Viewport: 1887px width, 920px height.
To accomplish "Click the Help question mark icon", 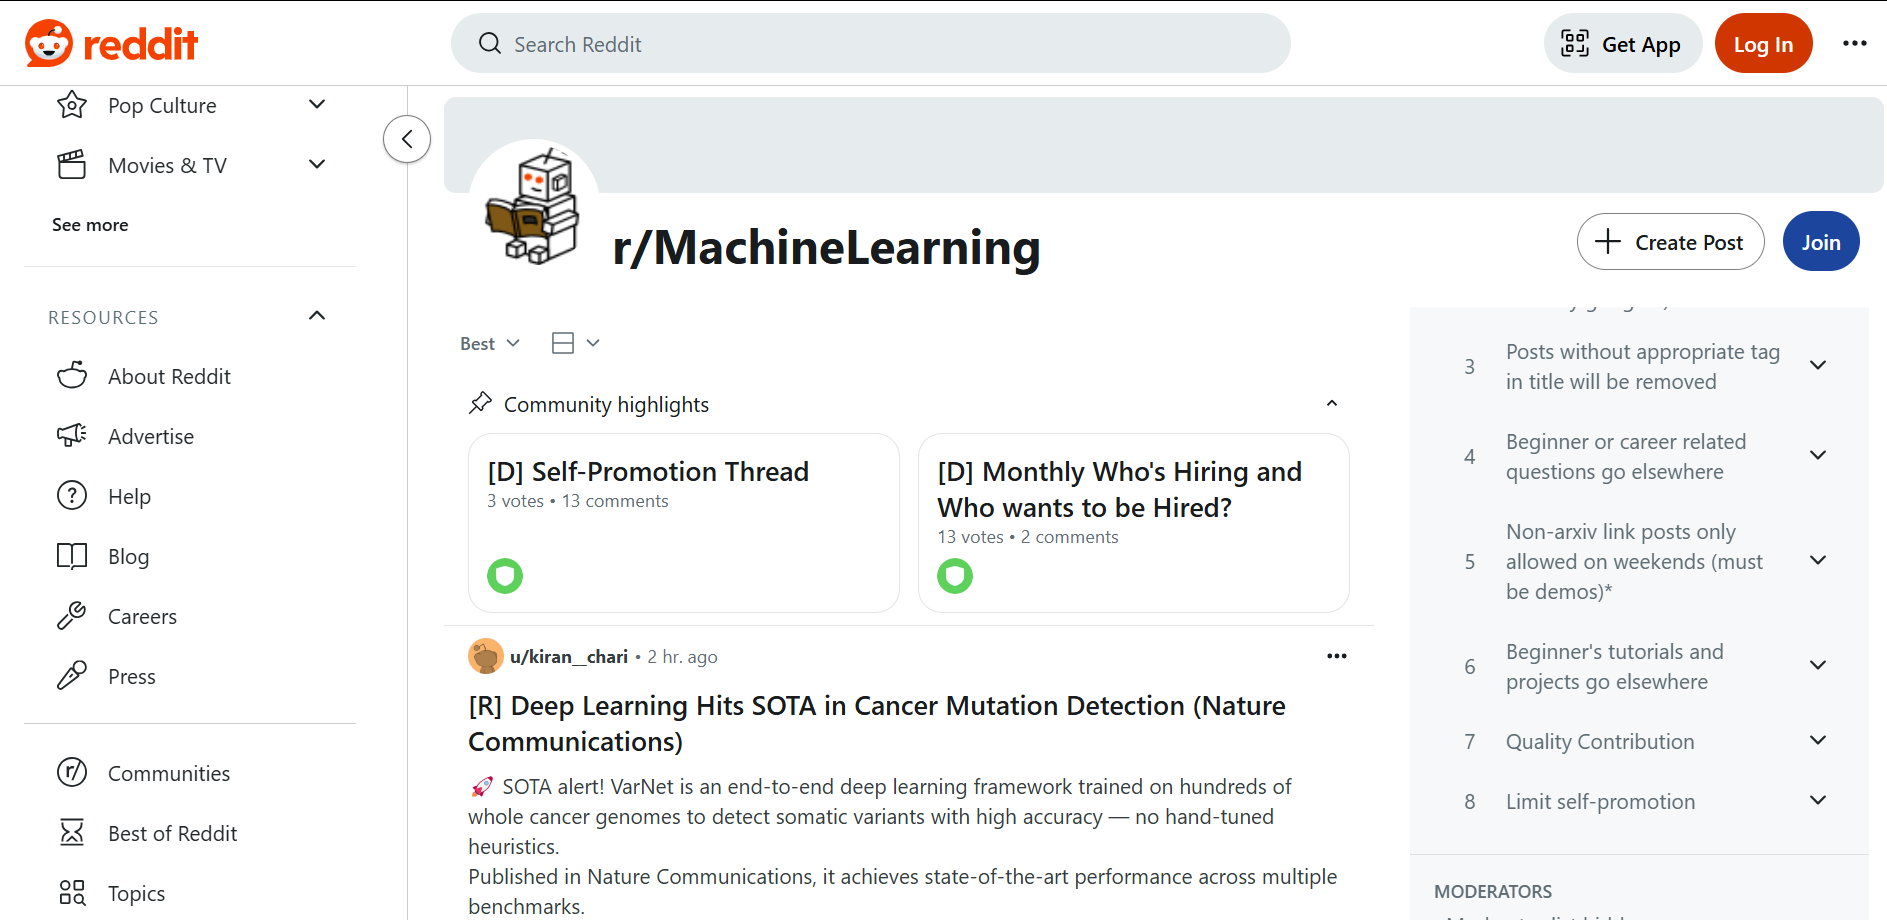I will (x=71, y=495).
